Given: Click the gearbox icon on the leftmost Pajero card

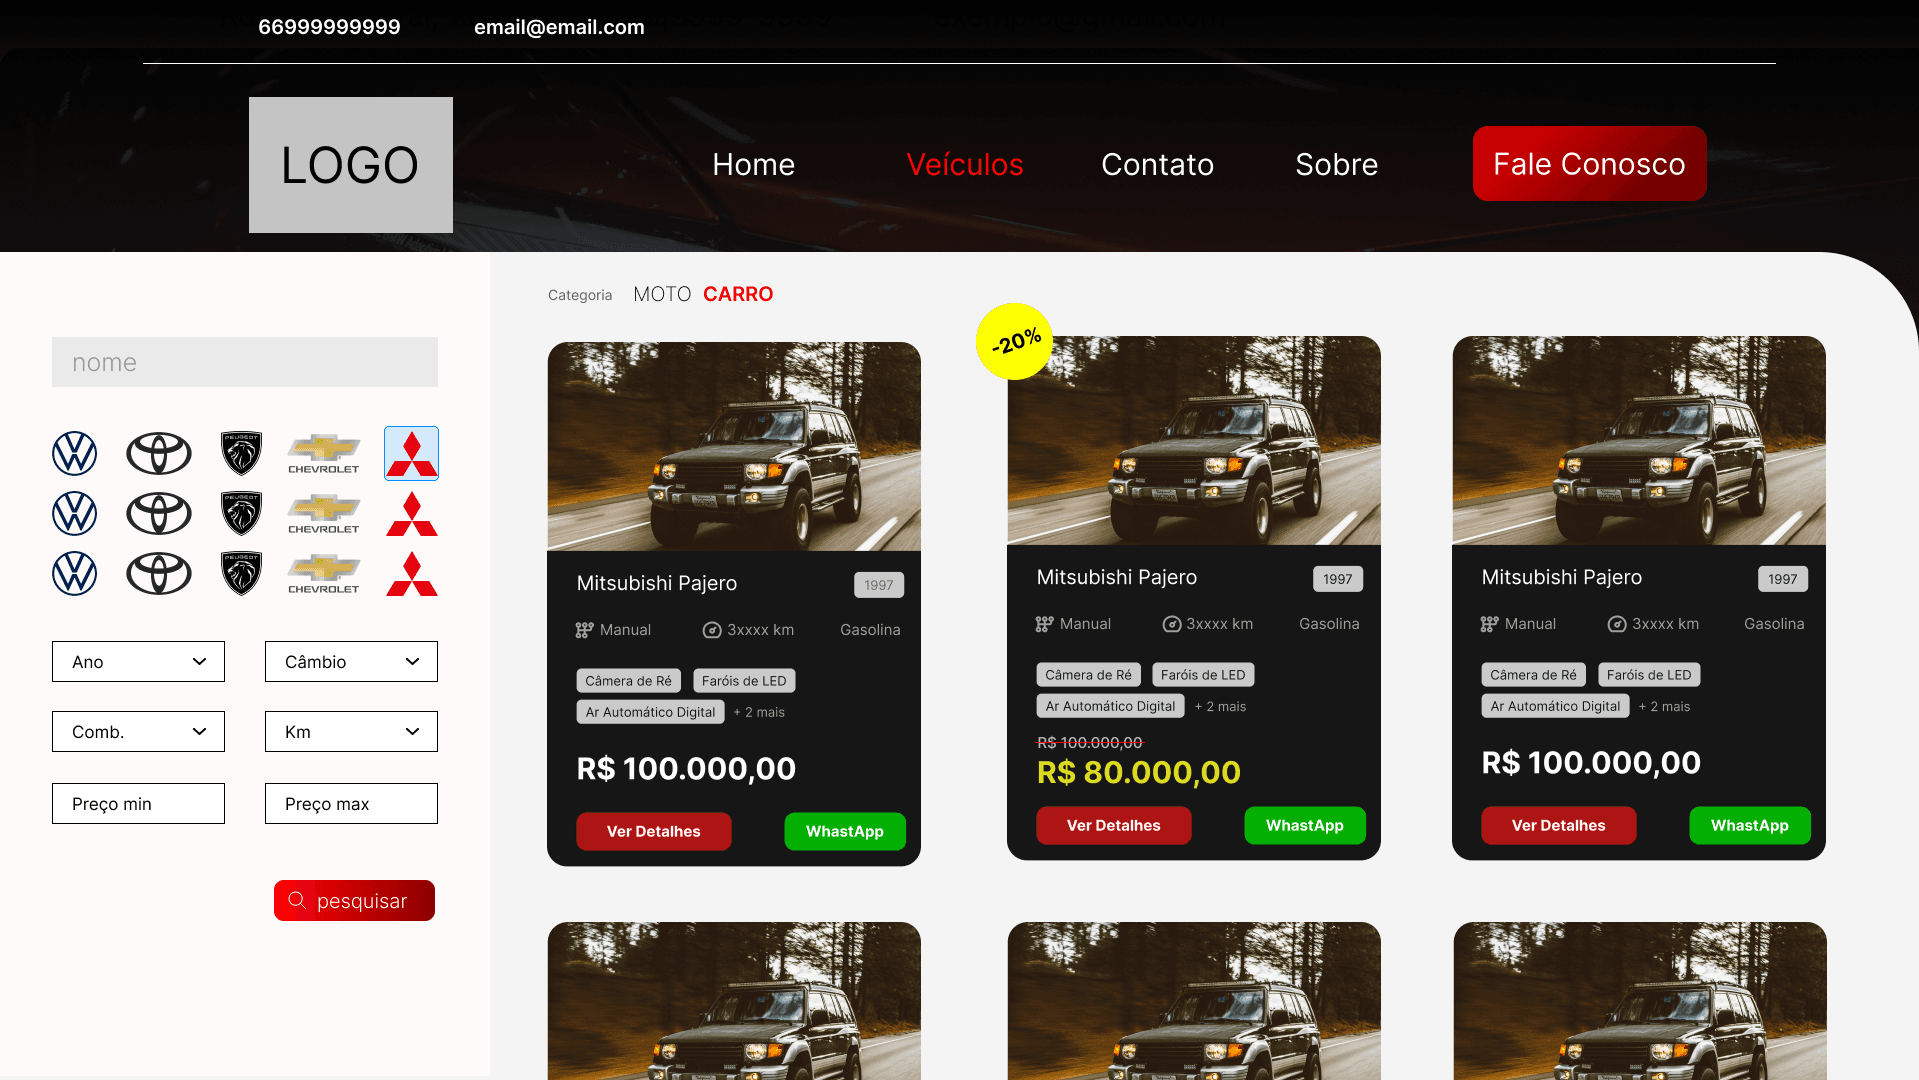Looking at the screenshot, I should [x=585, y=630].
